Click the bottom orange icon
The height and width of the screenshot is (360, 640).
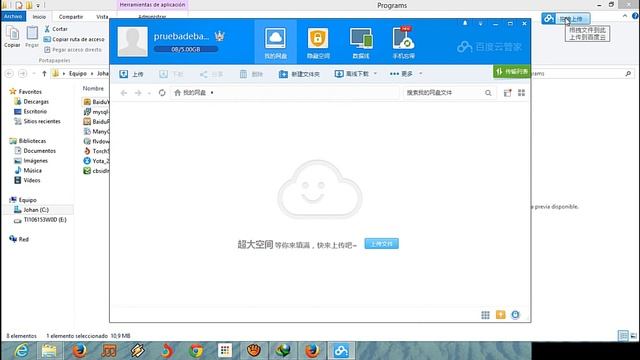pos(500,315)
